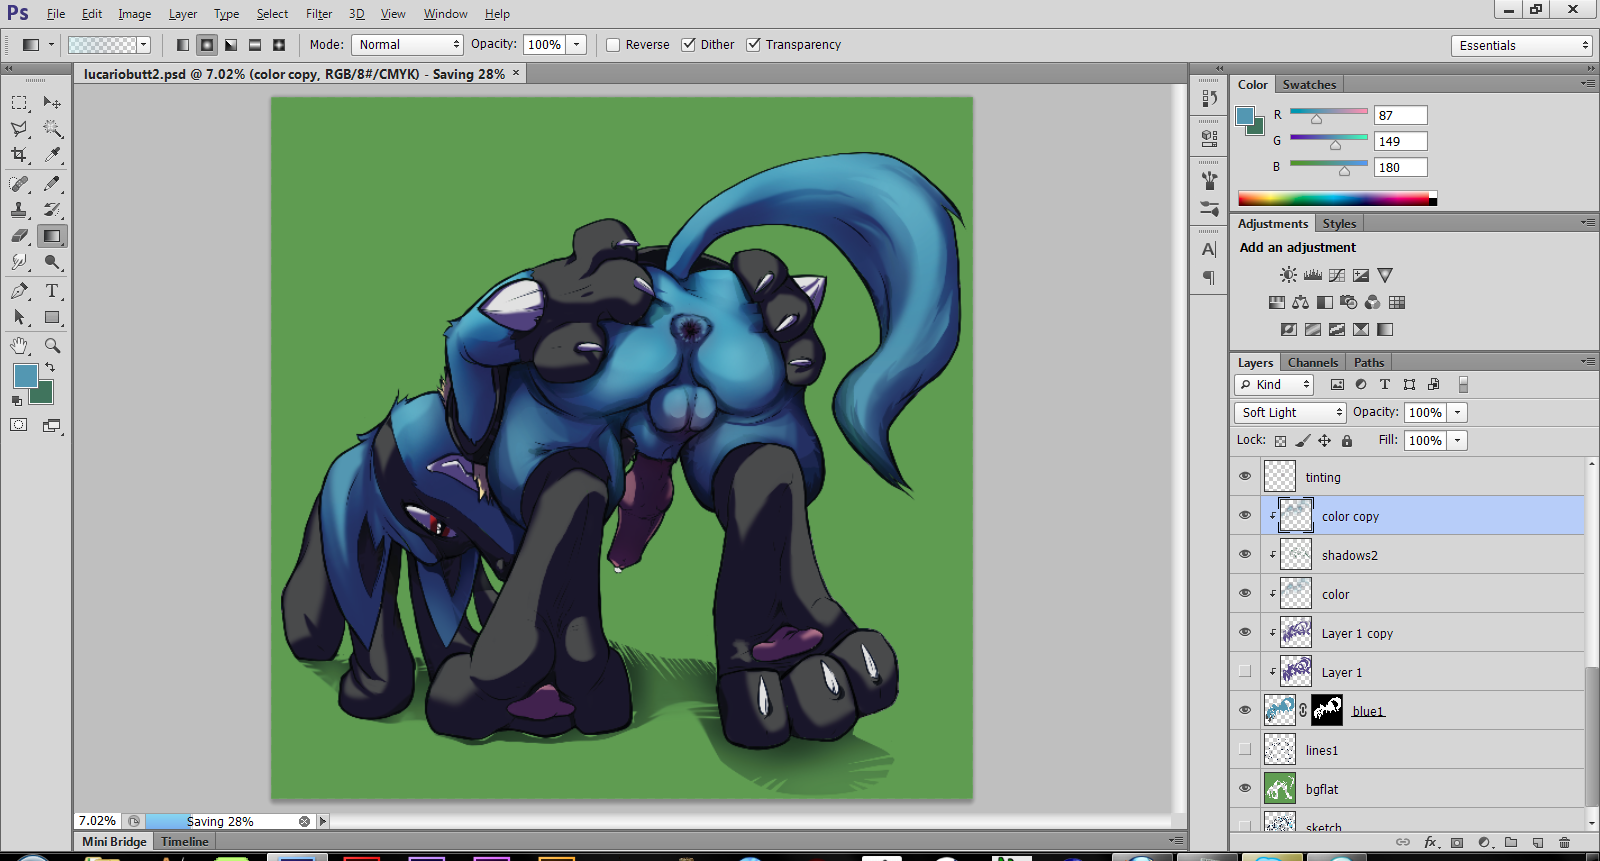Hide the shadows2 layer
This screenshot has height=861, width=1600.
[x=1245, y=555]
